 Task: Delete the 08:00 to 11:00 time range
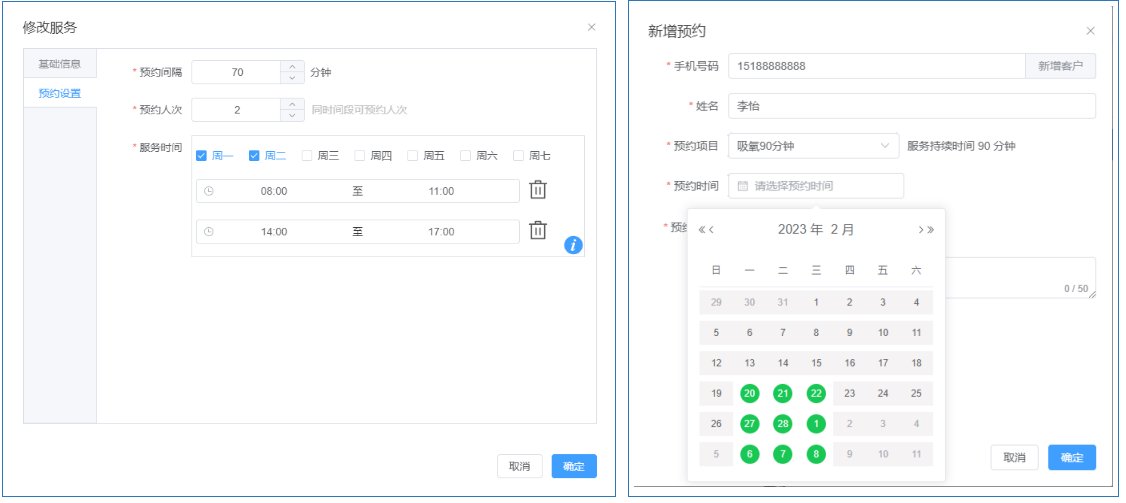[538, 190]
